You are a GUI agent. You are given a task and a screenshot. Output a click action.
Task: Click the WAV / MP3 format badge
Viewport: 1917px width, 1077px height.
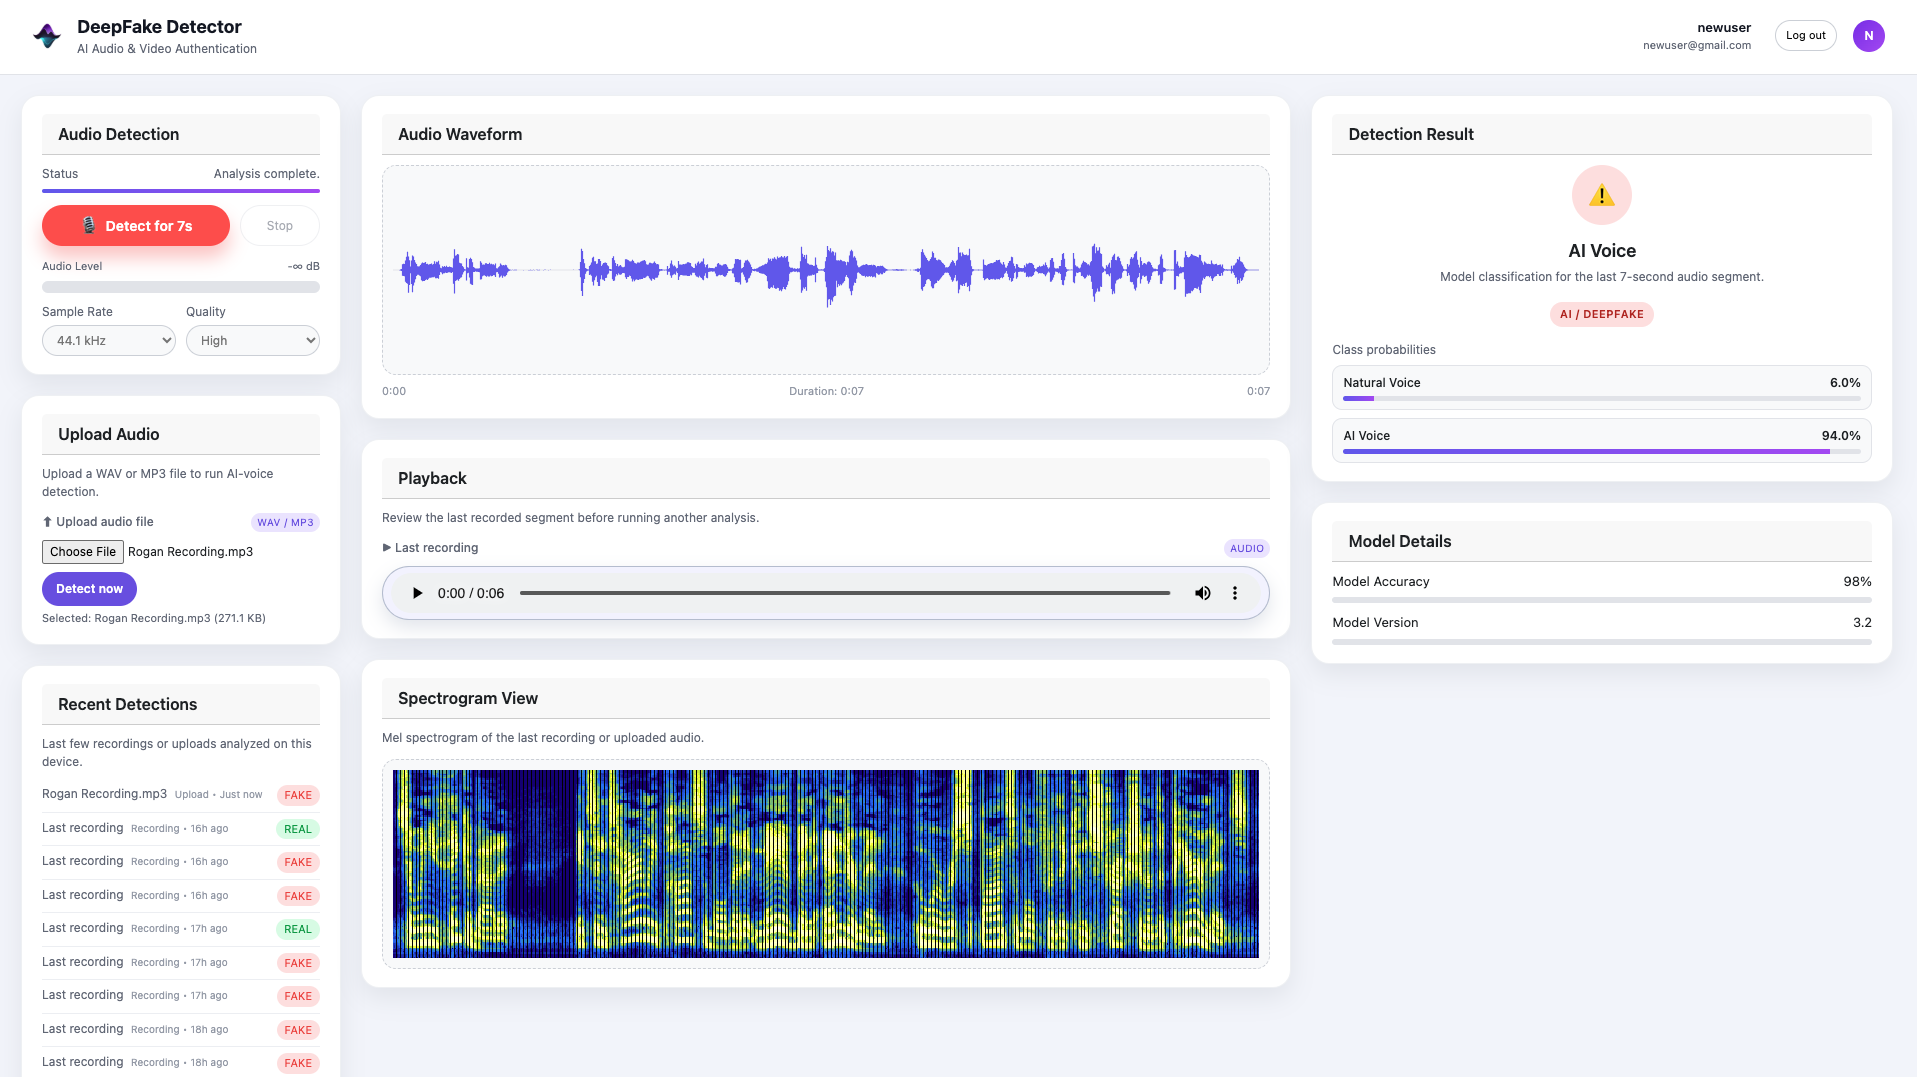pyautogui.click(x=285, y=522)
